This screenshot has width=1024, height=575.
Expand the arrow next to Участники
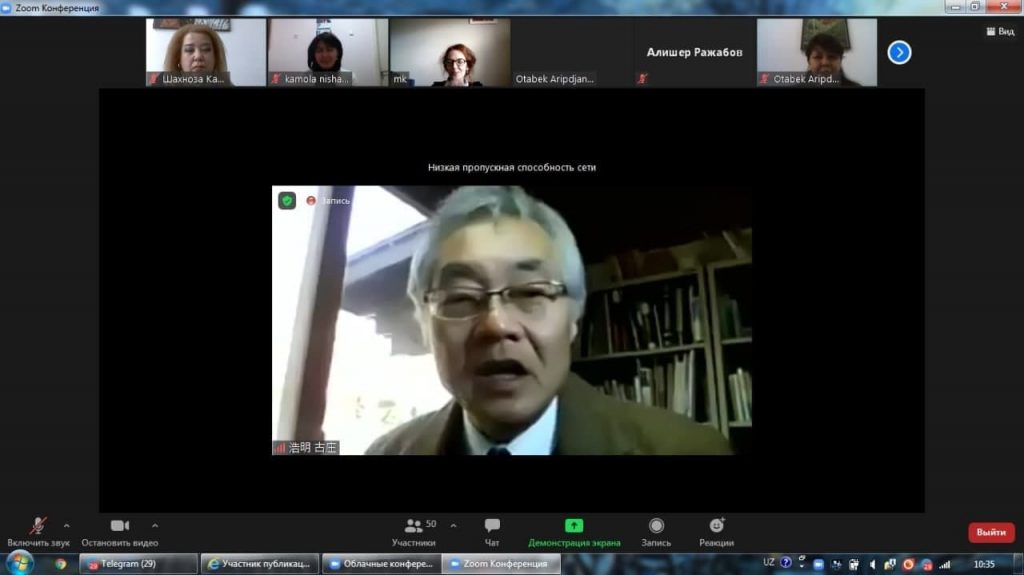click(453, 525)
